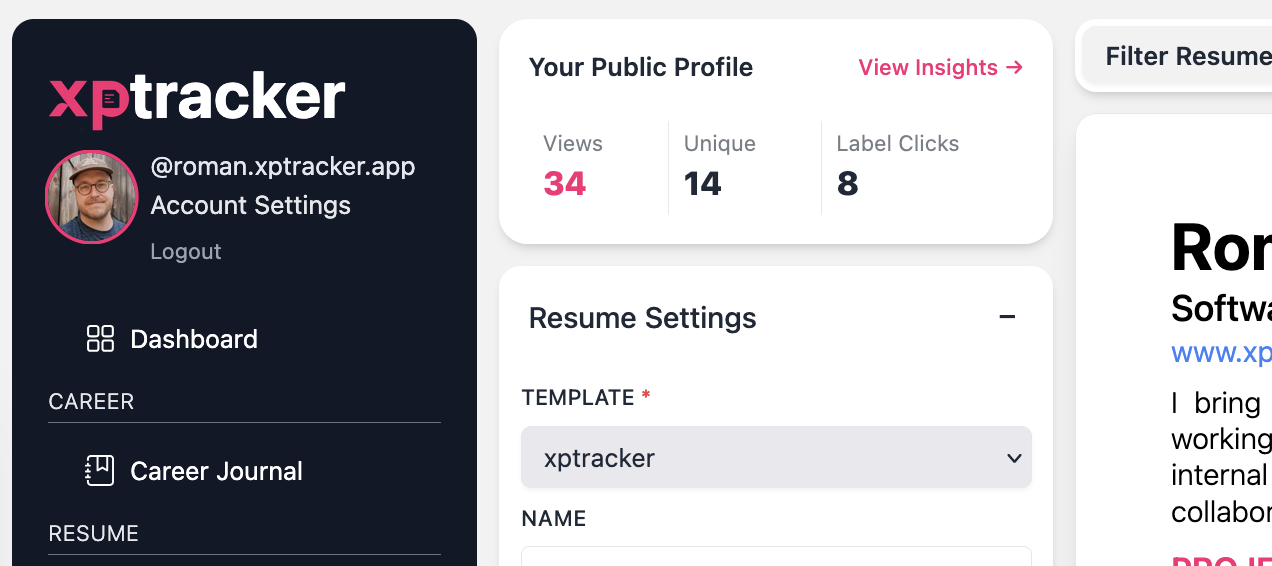Viewport: 1272px width, 566px height.
Task: Open the Dashboard grid icon
Action: coord(100,339)
